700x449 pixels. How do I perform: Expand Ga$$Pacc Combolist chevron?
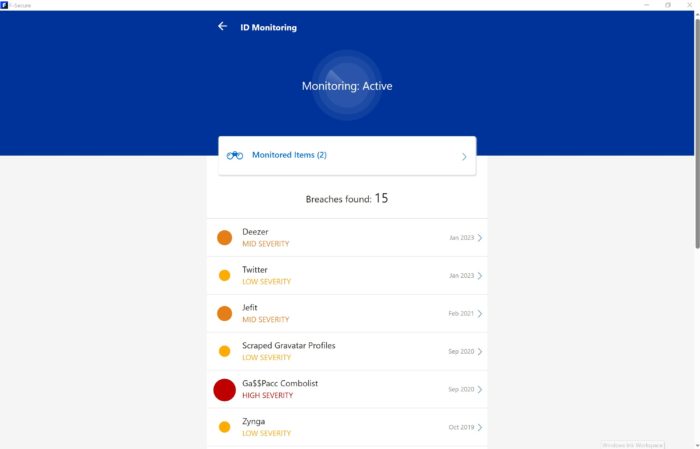tap(480, 389)
